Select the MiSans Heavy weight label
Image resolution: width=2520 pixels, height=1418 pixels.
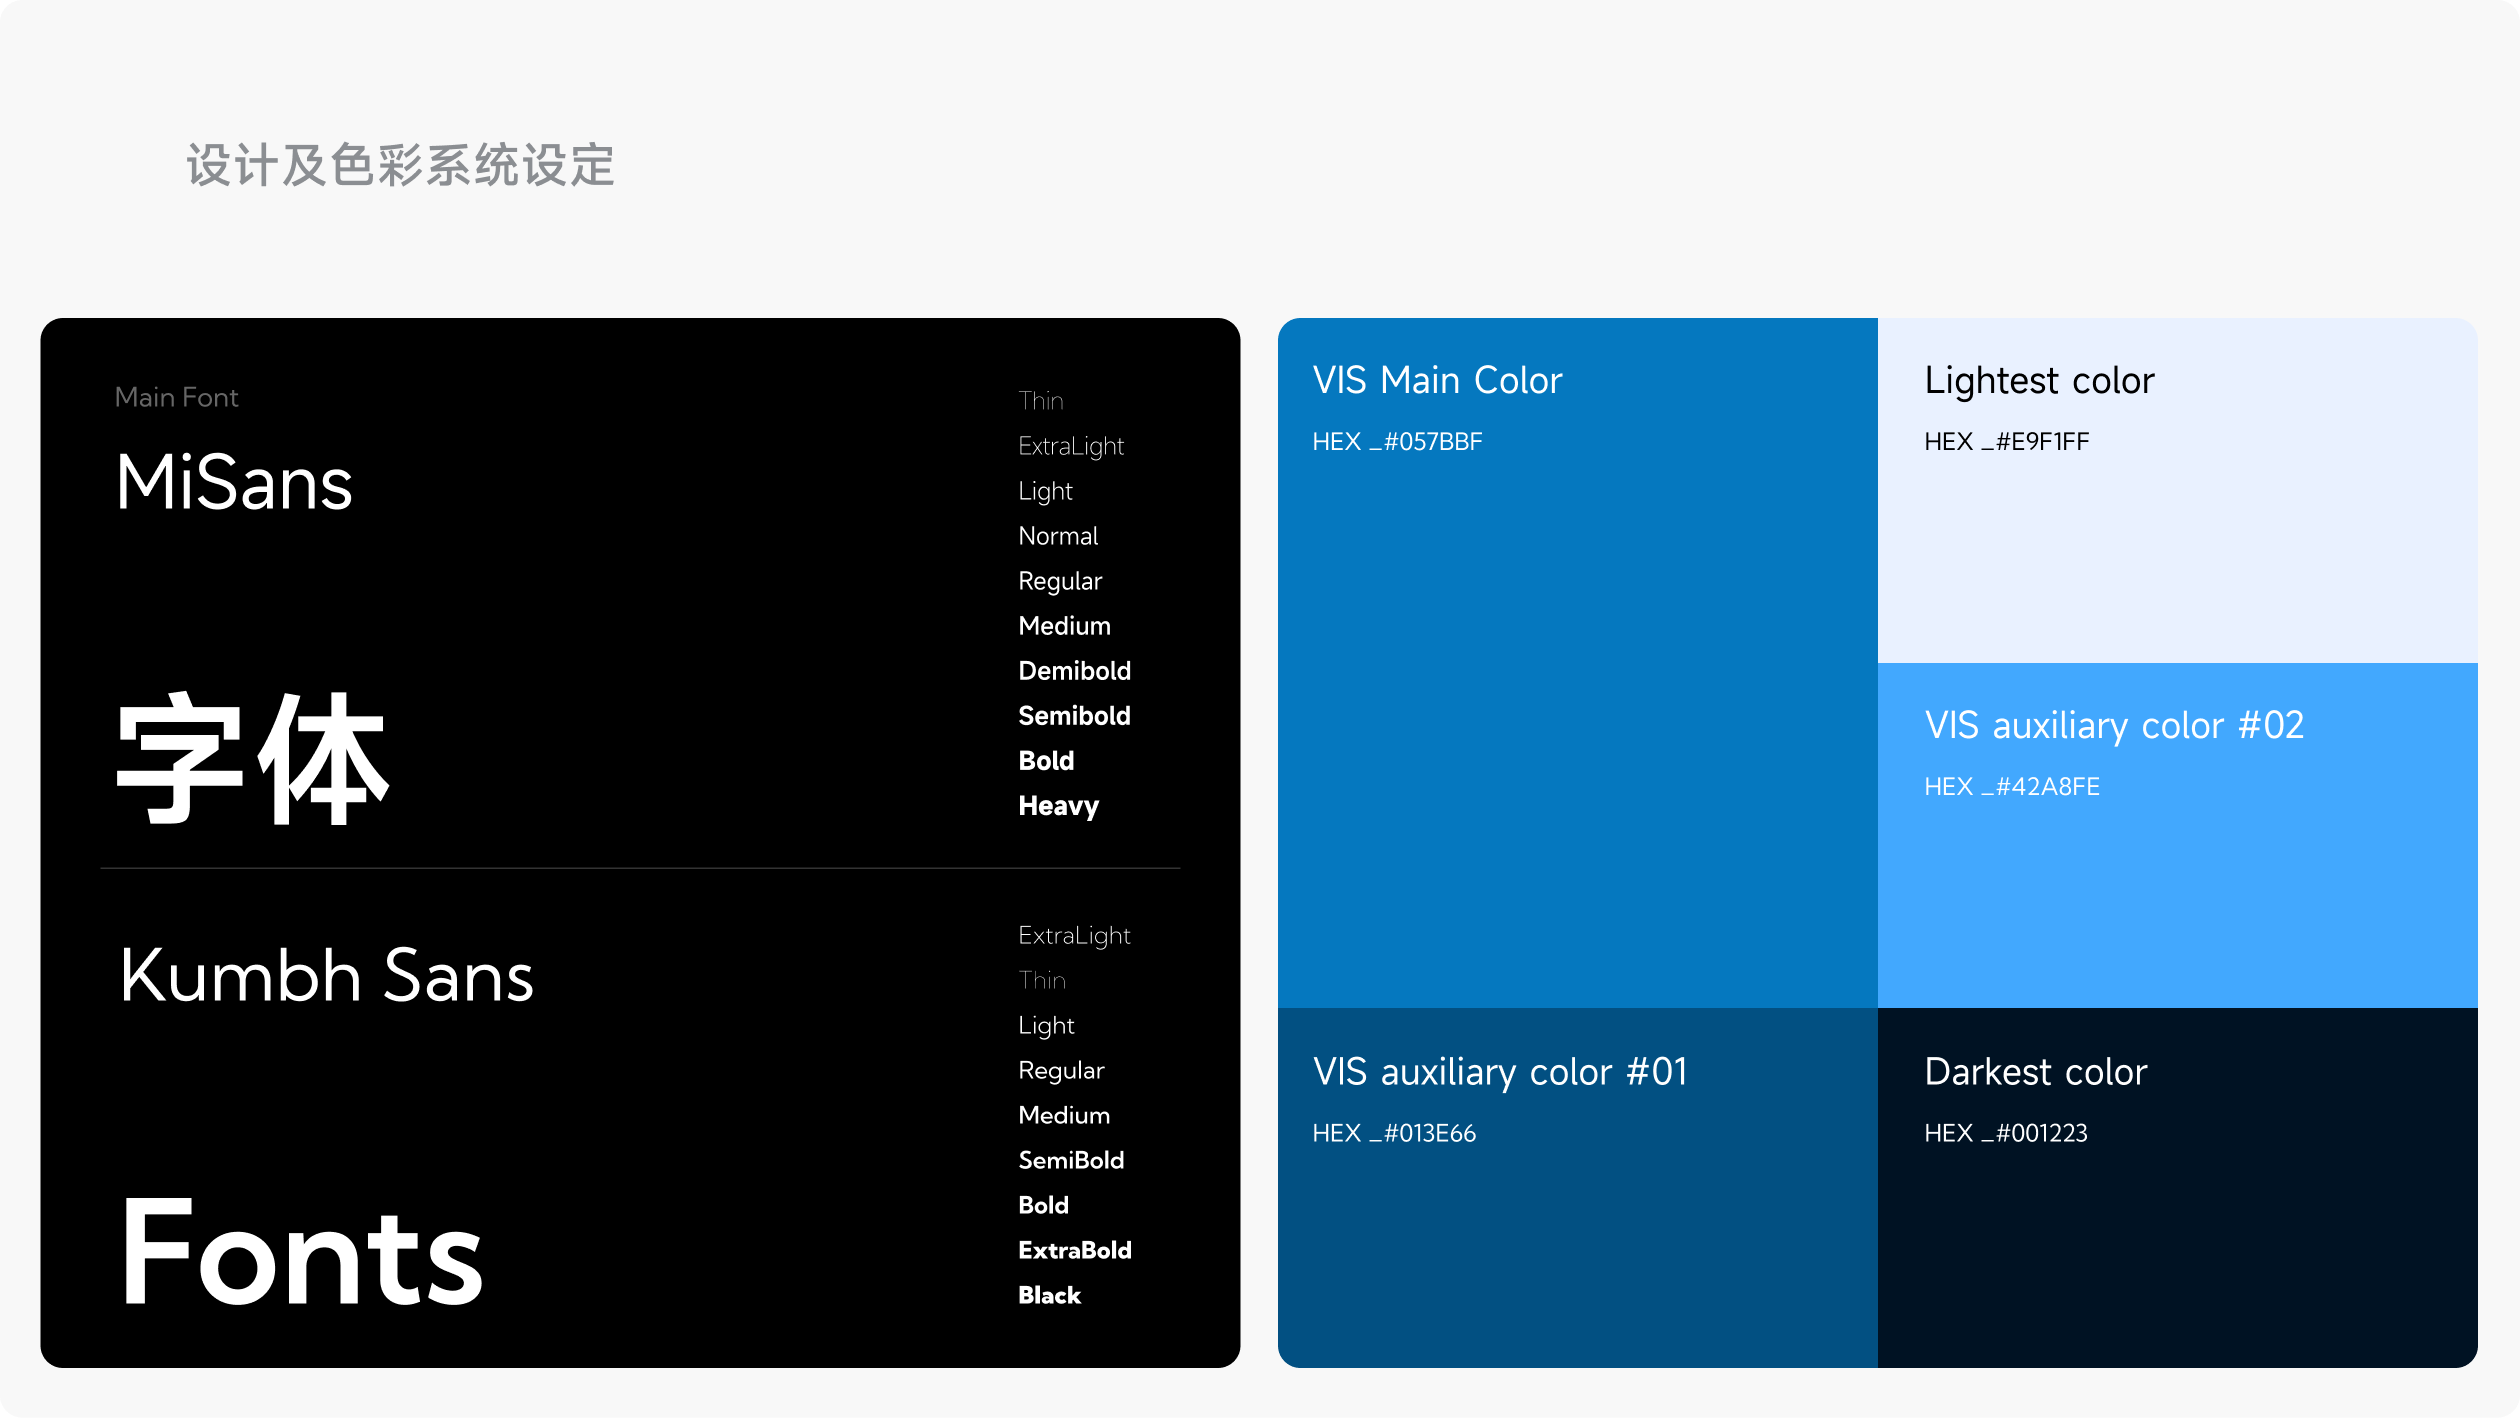pyautogui.click(x=1058, y=806)
